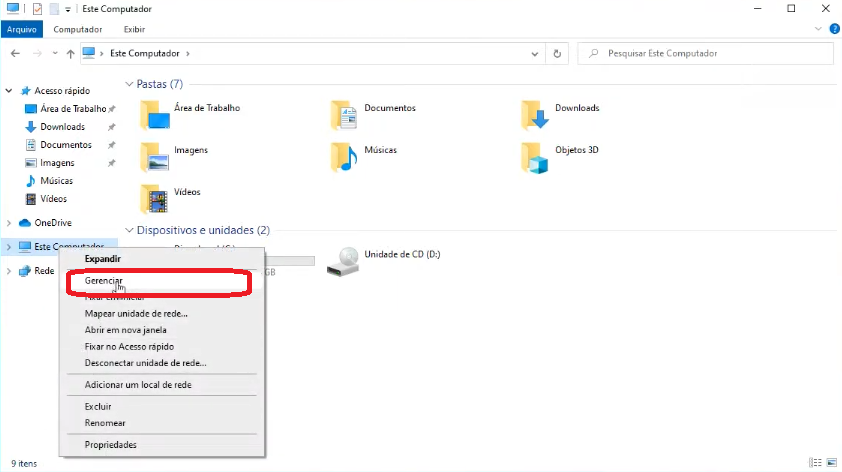Choose Fixar no Acesso rápido
The width and height of the screenshot is (842, 472).
tap(162, 346)
